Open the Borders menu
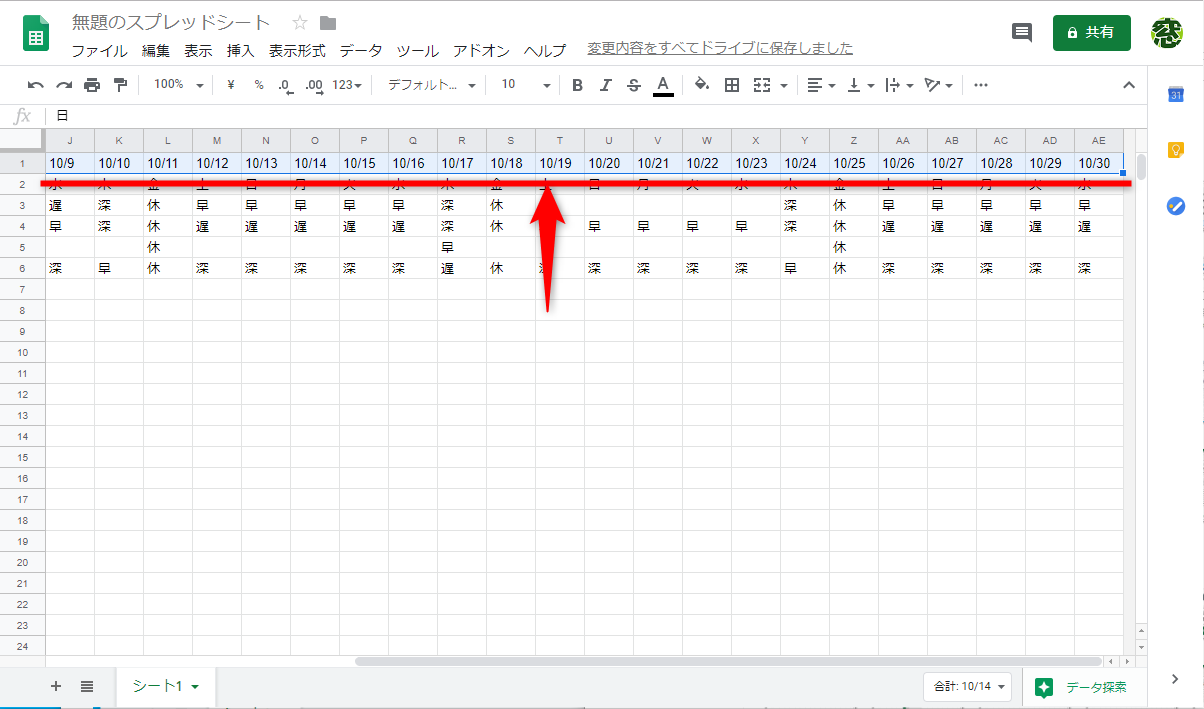Viewport: 1204px width, 709px height. click(731, 85)
